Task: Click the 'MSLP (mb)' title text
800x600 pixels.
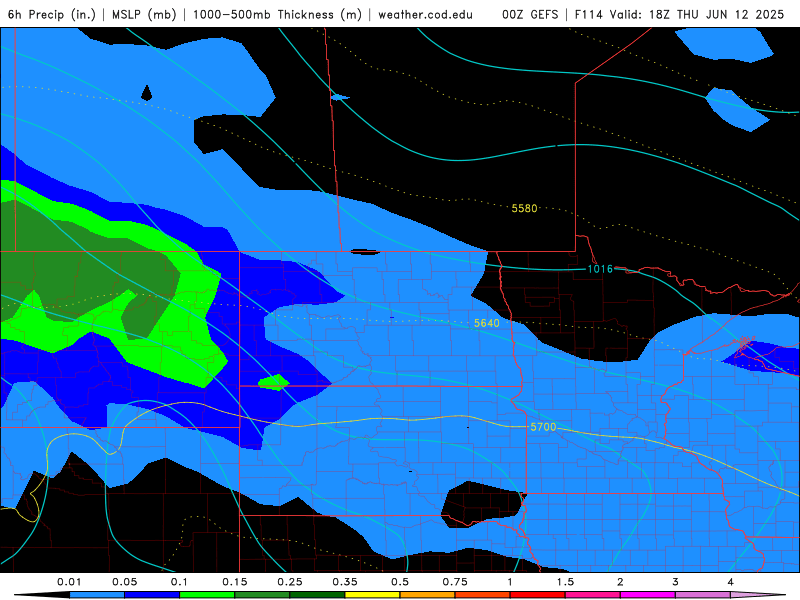Action: point(144,14)
